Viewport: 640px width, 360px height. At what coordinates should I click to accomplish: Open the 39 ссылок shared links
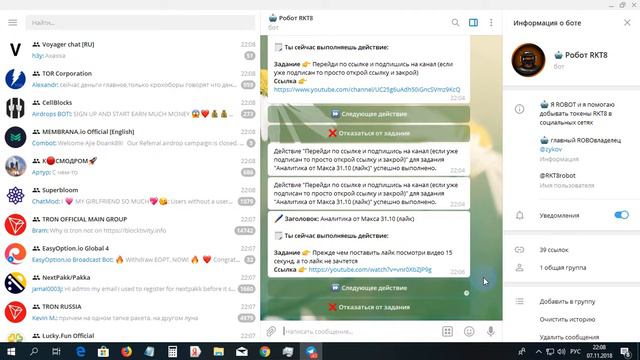pyautogui.click(x=553, y=250)
